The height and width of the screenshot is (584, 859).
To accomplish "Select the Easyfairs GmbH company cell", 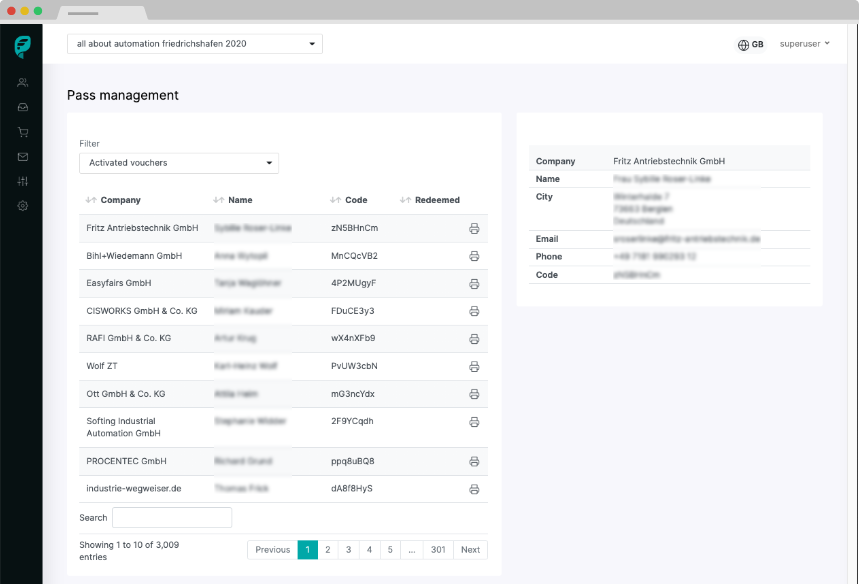I will click(119, 283).
